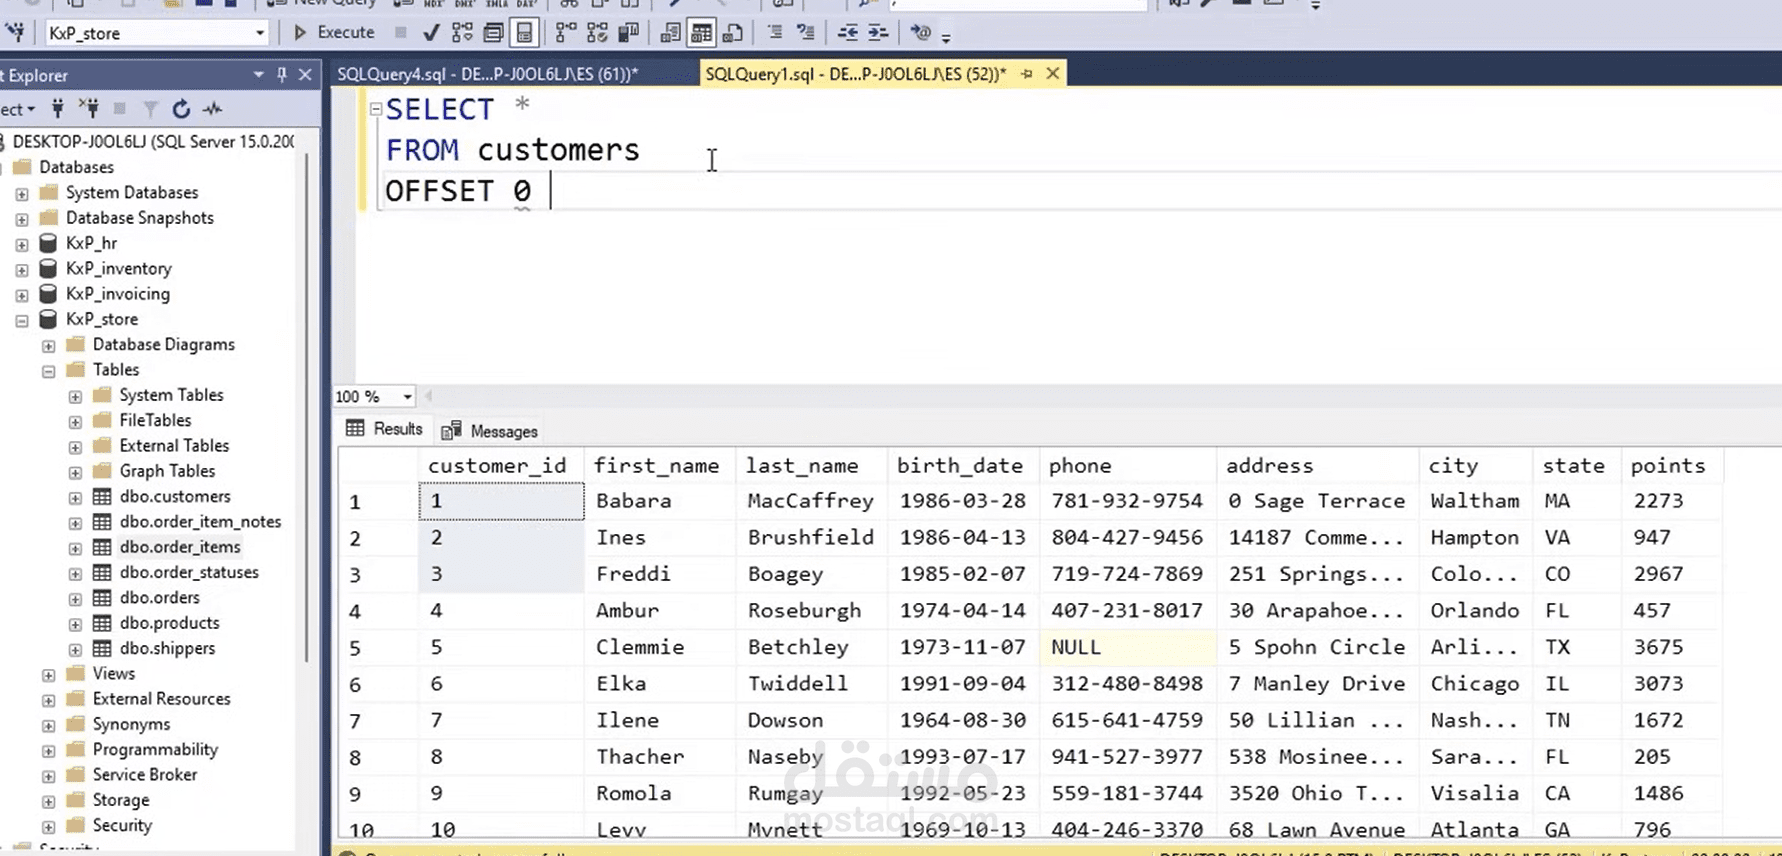
Task: Toggle Include Client Statistics
Action: coord(628,33)
